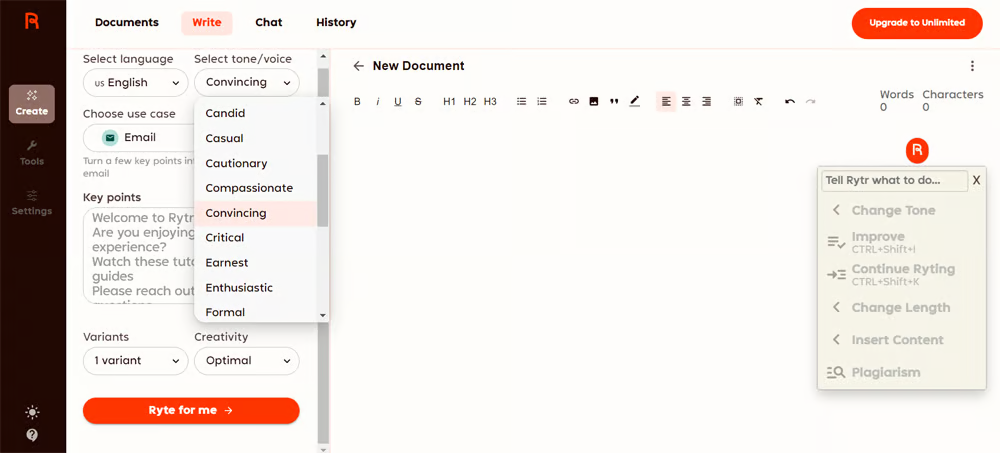This screenshot has height=453, width=1000.
Task: Toggle underline formatting
Action: click(x=398, y=101)
